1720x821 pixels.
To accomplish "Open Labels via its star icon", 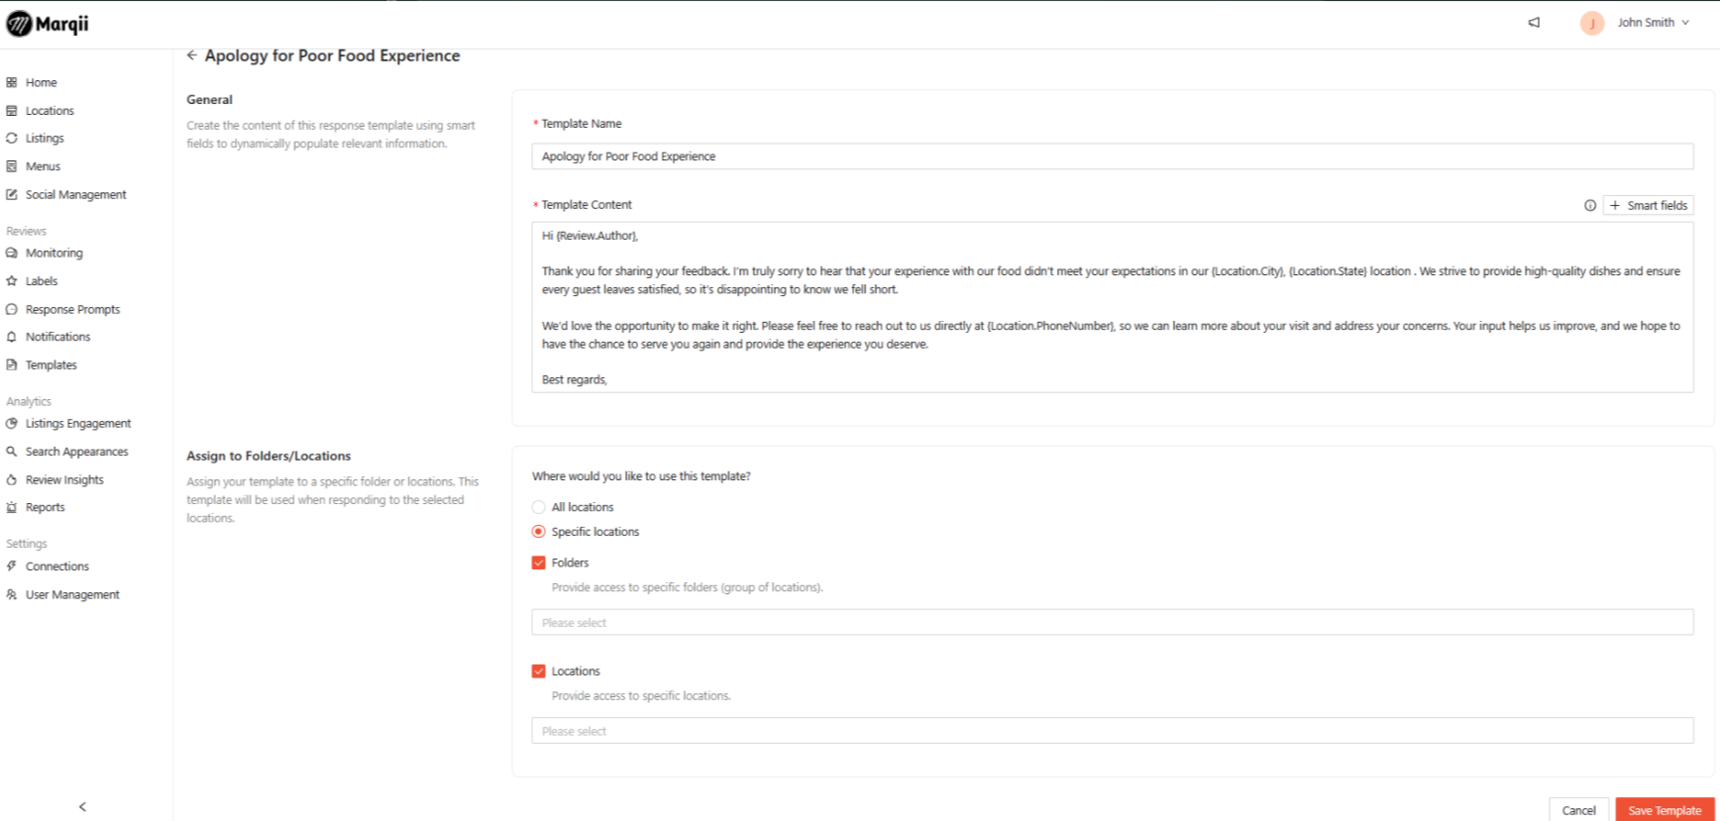I will pyautogui.click(x=12, y=281).
